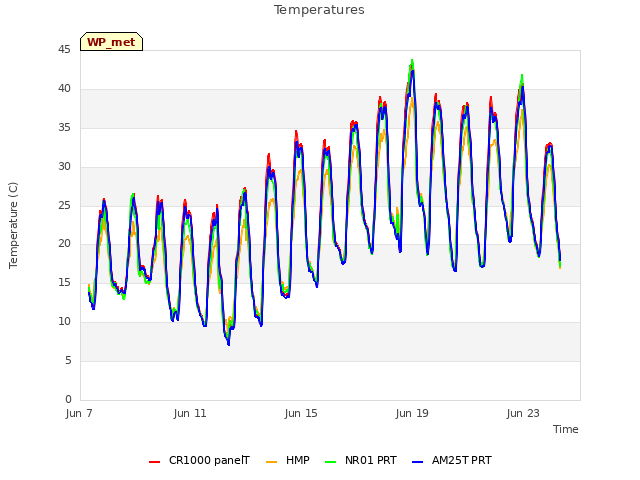Image resolution: width=640 pixels, height=480 pixels.
Task: Click the 10 y-axis tick label
Action: [64, 322]
